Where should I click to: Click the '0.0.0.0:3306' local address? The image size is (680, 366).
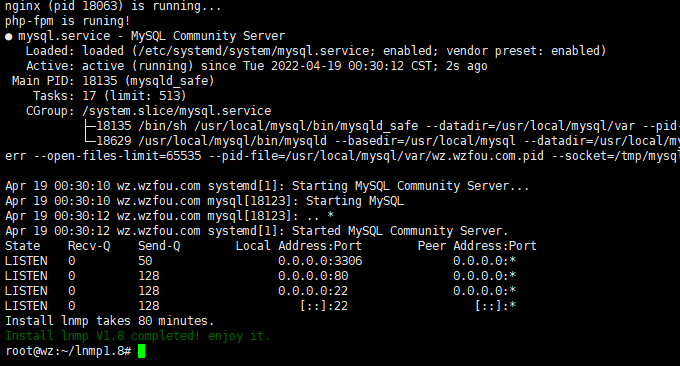(320, 261)
